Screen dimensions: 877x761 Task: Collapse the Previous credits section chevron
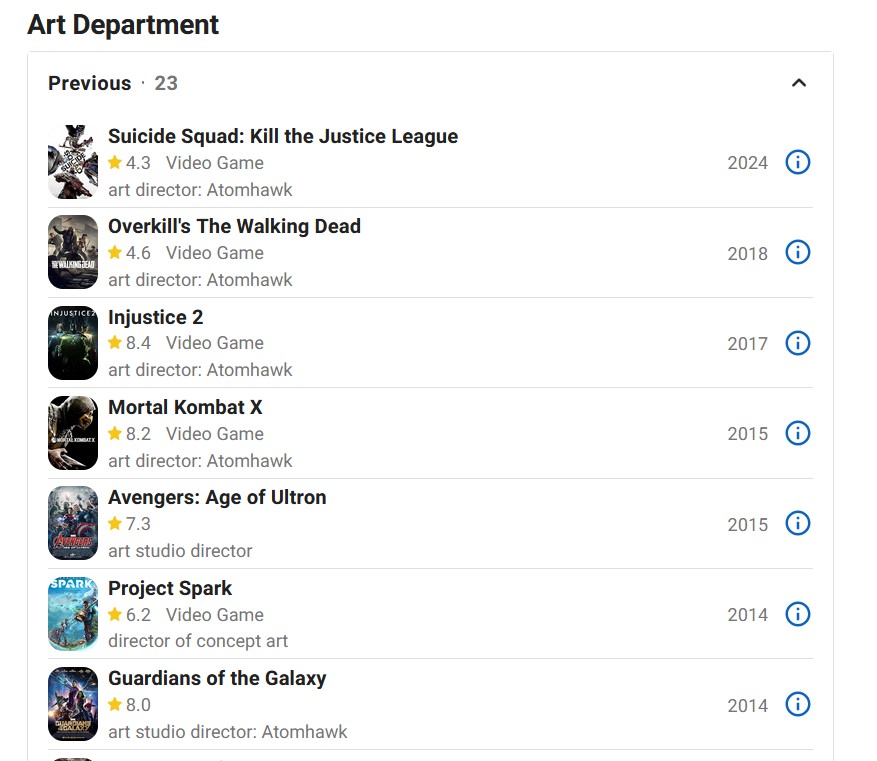coord(799,83)
